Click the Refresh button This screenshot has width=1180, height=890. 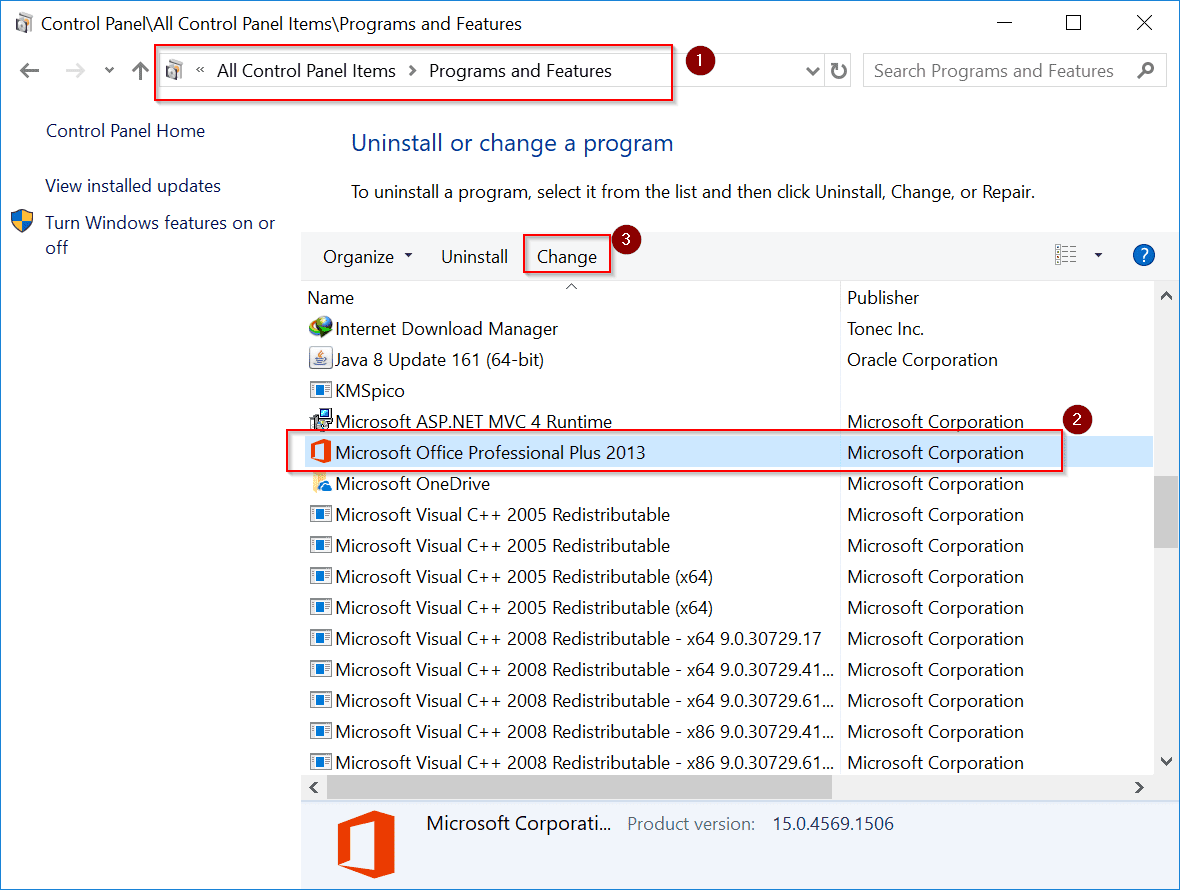838,71
